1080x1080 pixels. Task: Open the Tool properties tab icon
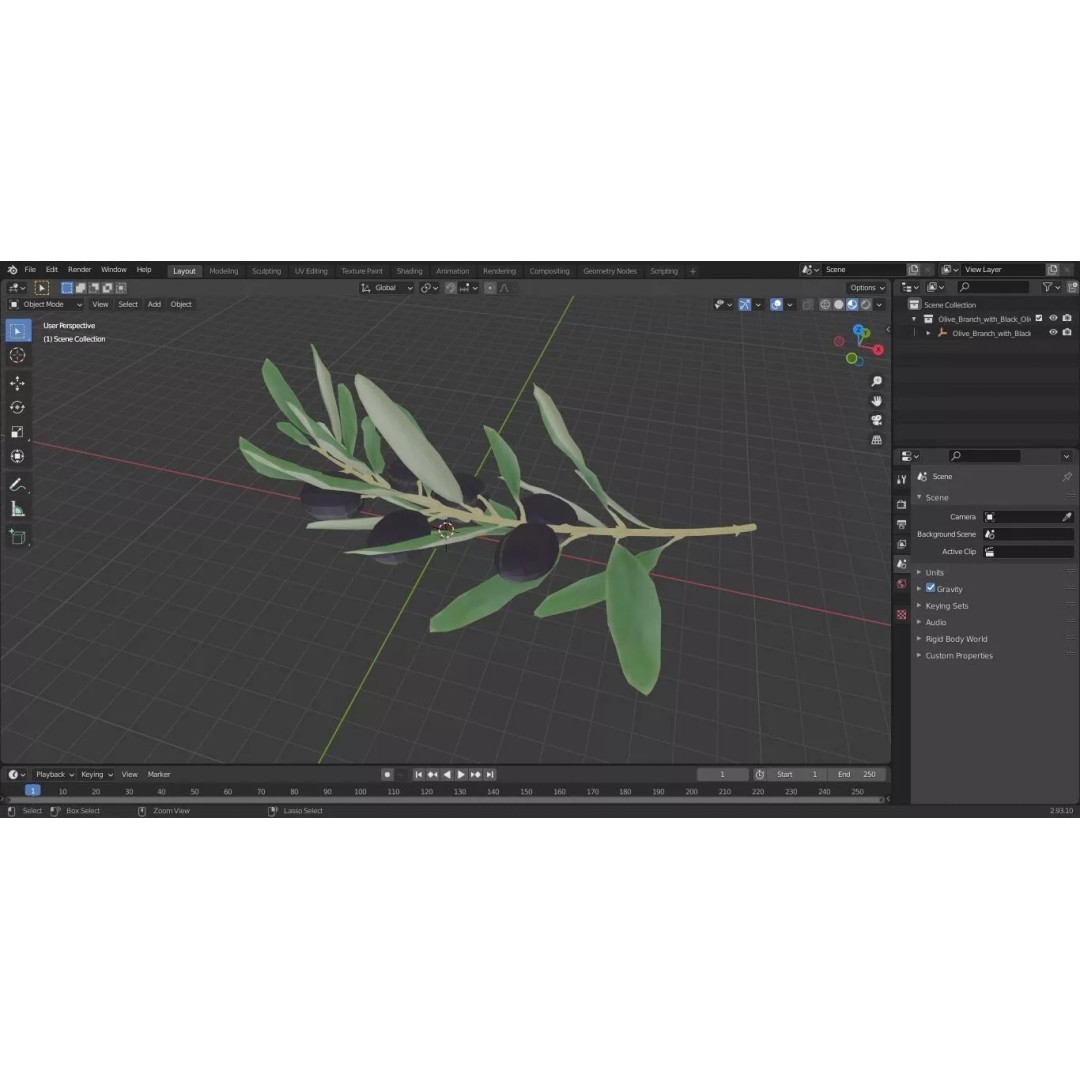tap(902, 479)
